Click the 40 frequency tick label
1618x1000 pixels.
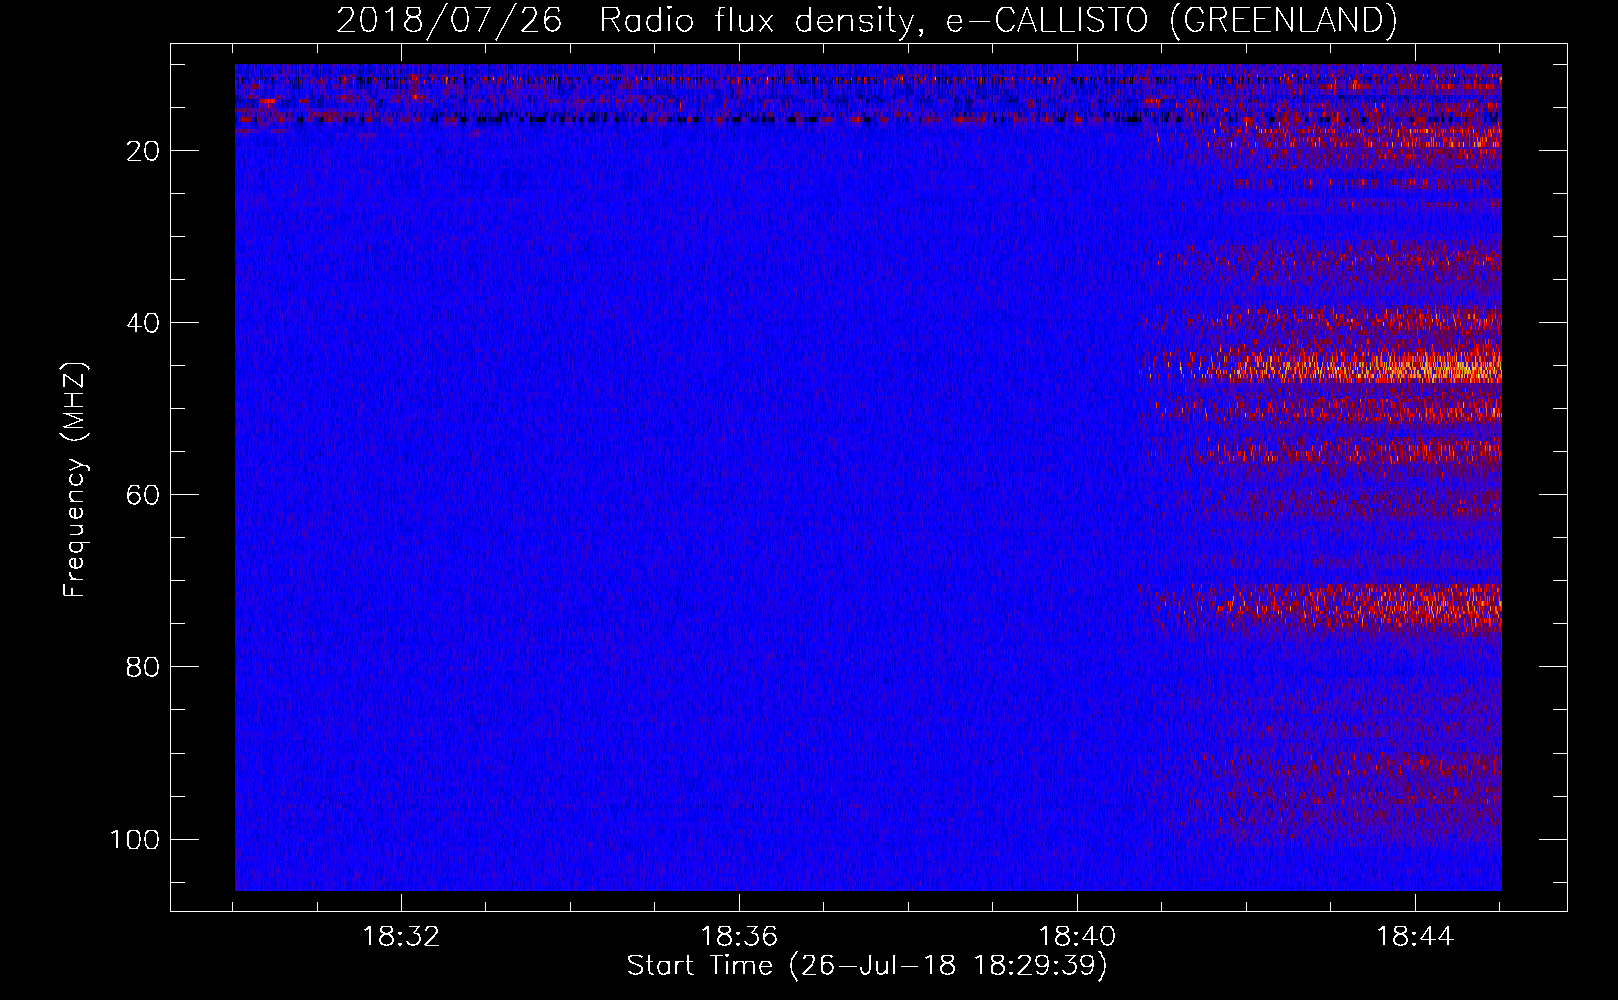[143, 323]
